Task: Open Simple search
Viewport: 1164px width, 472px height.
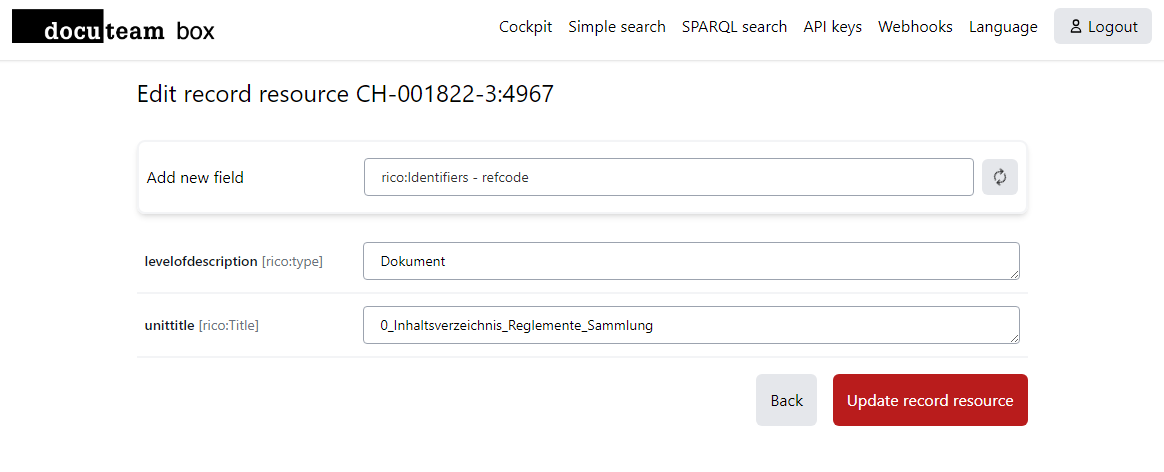Action: click(617, 27)
